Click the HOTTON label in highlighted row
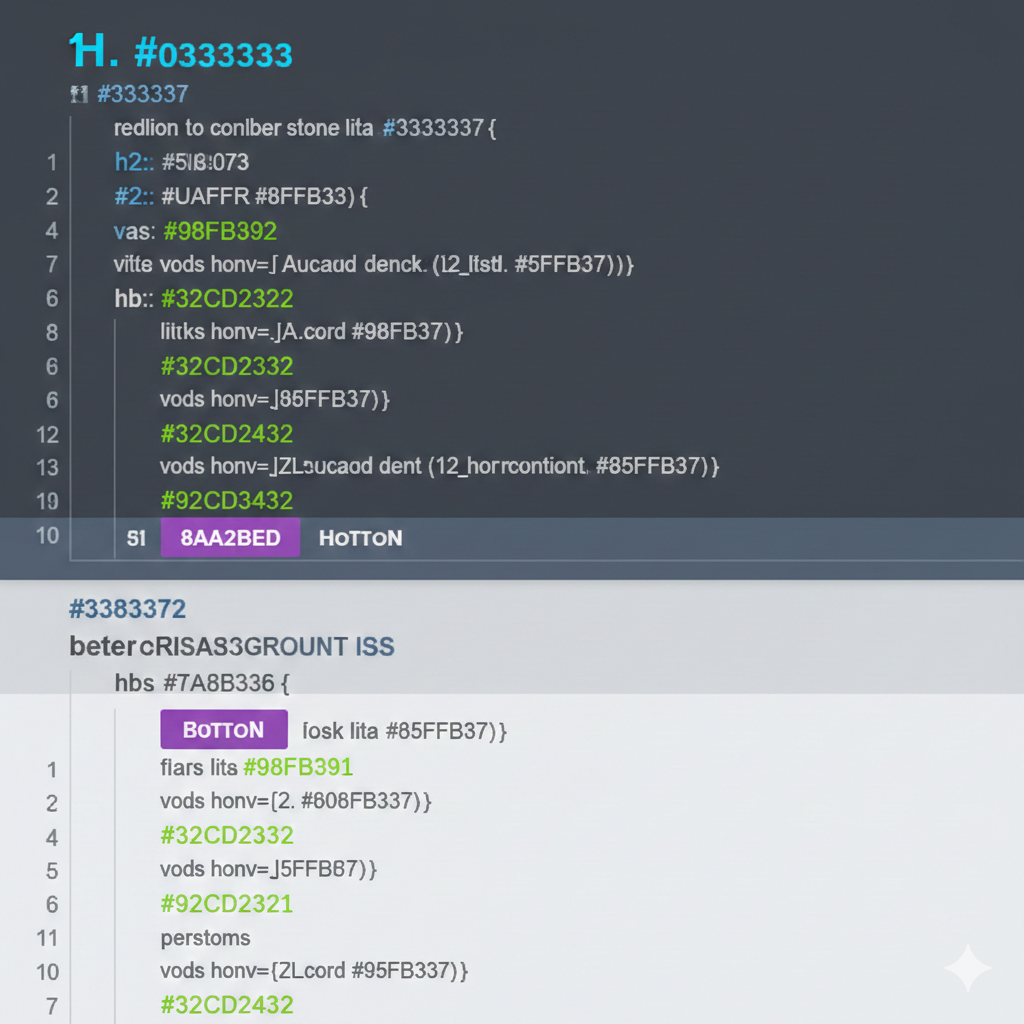Screen dimensions: 1024x1024 (360, 538)
